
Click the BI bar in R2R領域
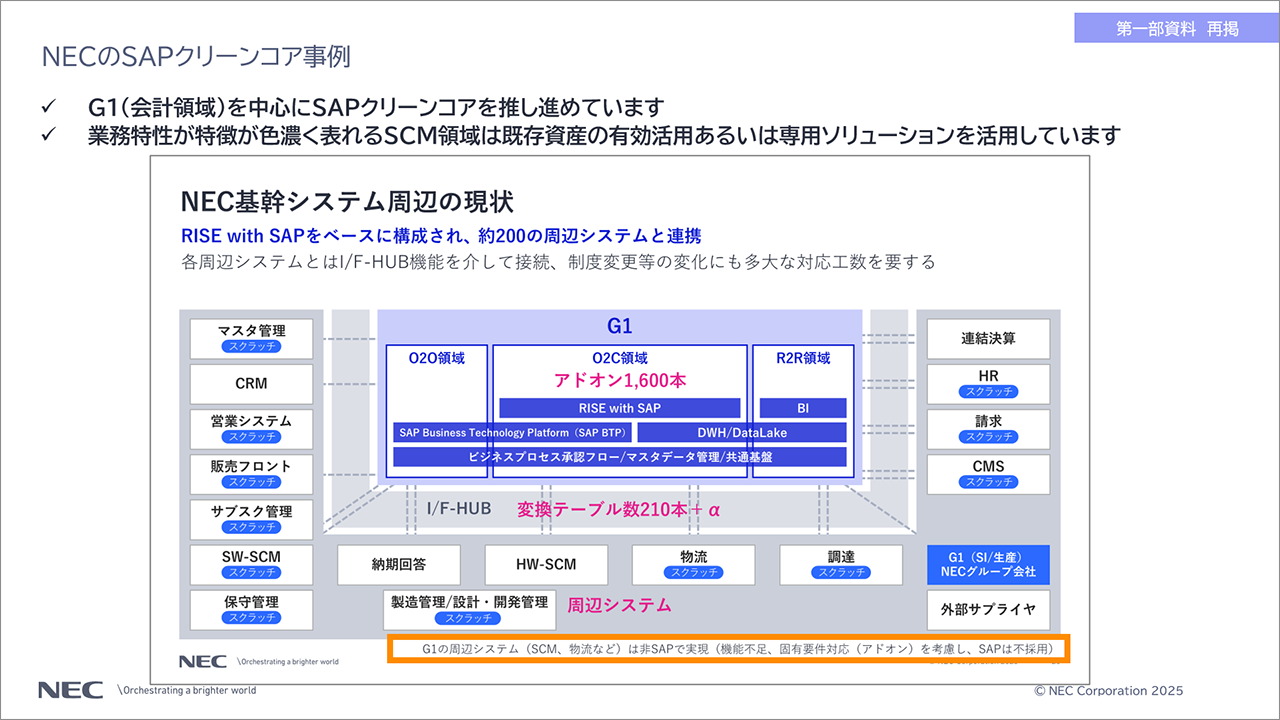(x=802, y=408)
